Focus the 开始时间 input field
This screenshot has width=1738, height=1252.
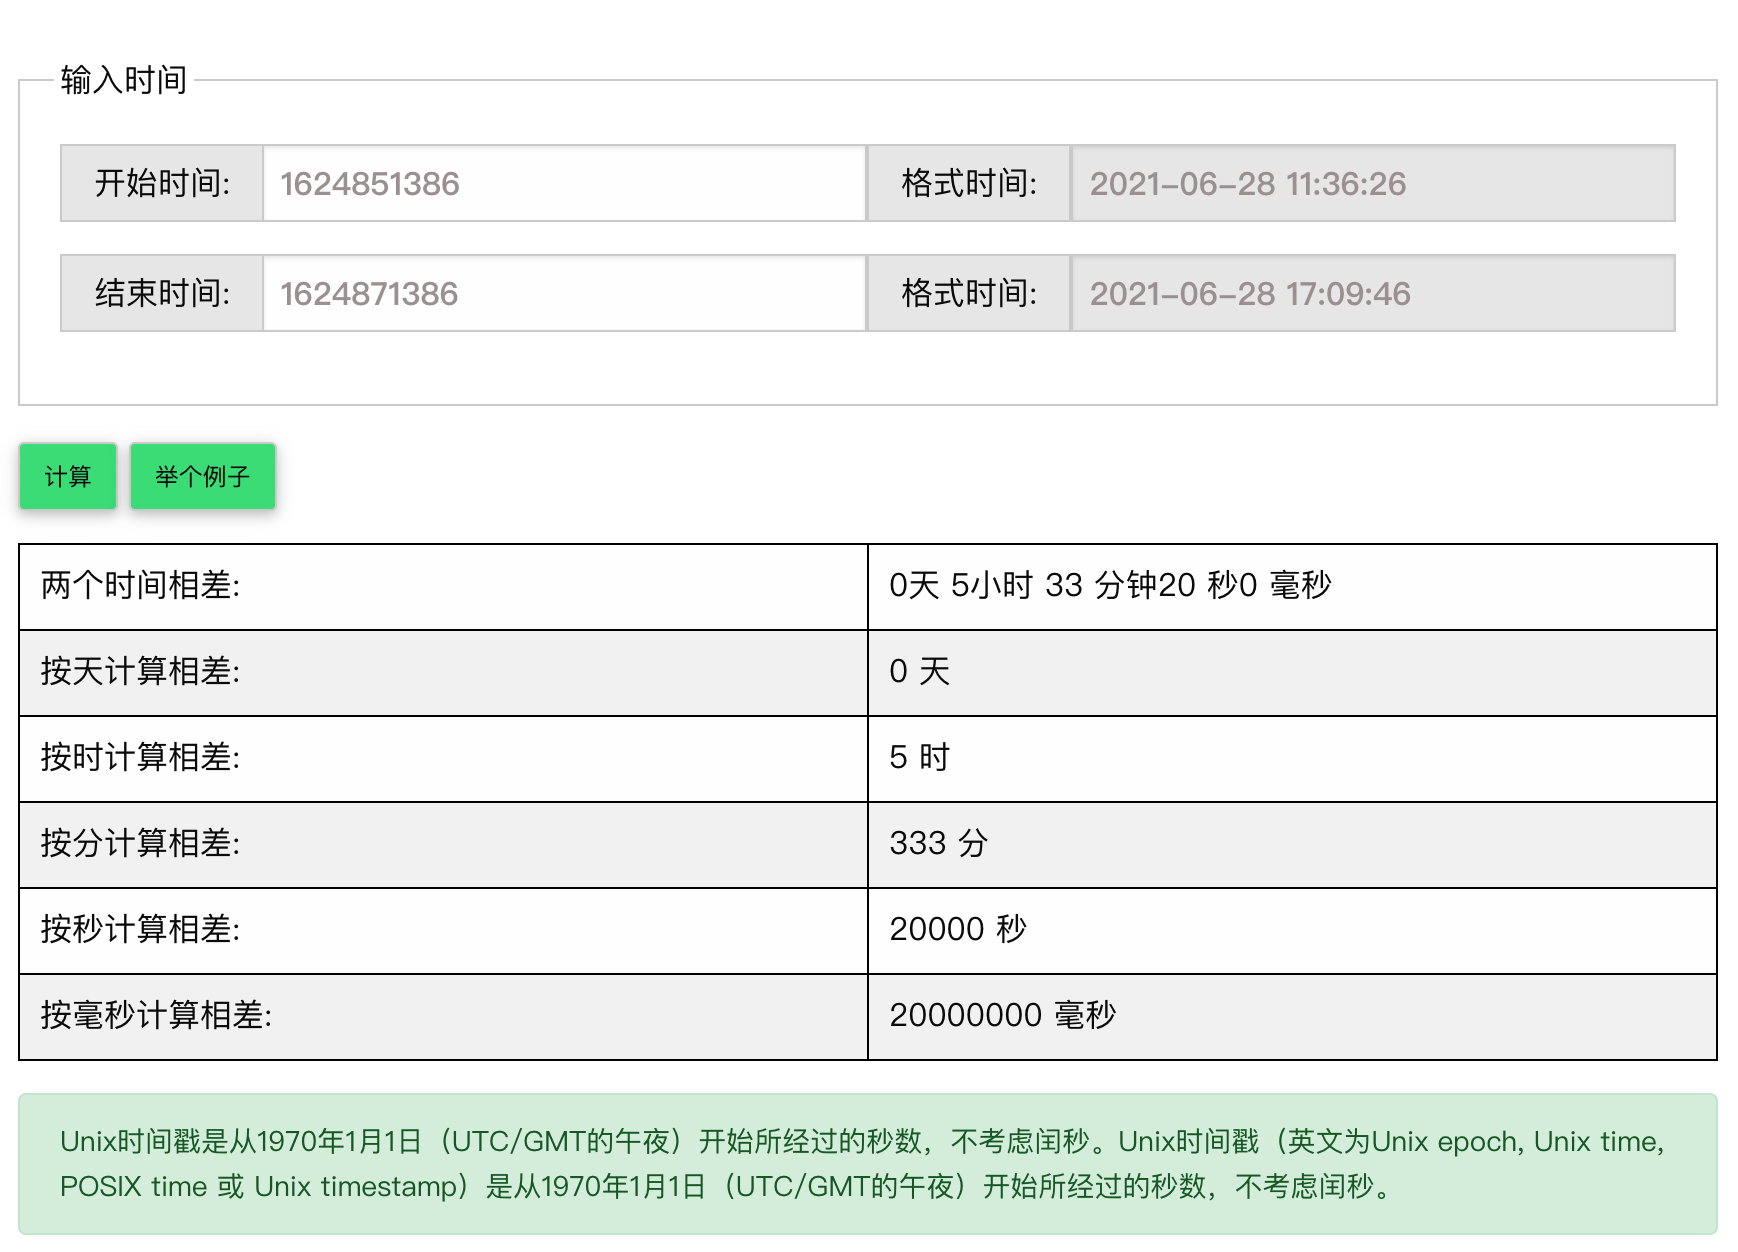coord(564,183)
